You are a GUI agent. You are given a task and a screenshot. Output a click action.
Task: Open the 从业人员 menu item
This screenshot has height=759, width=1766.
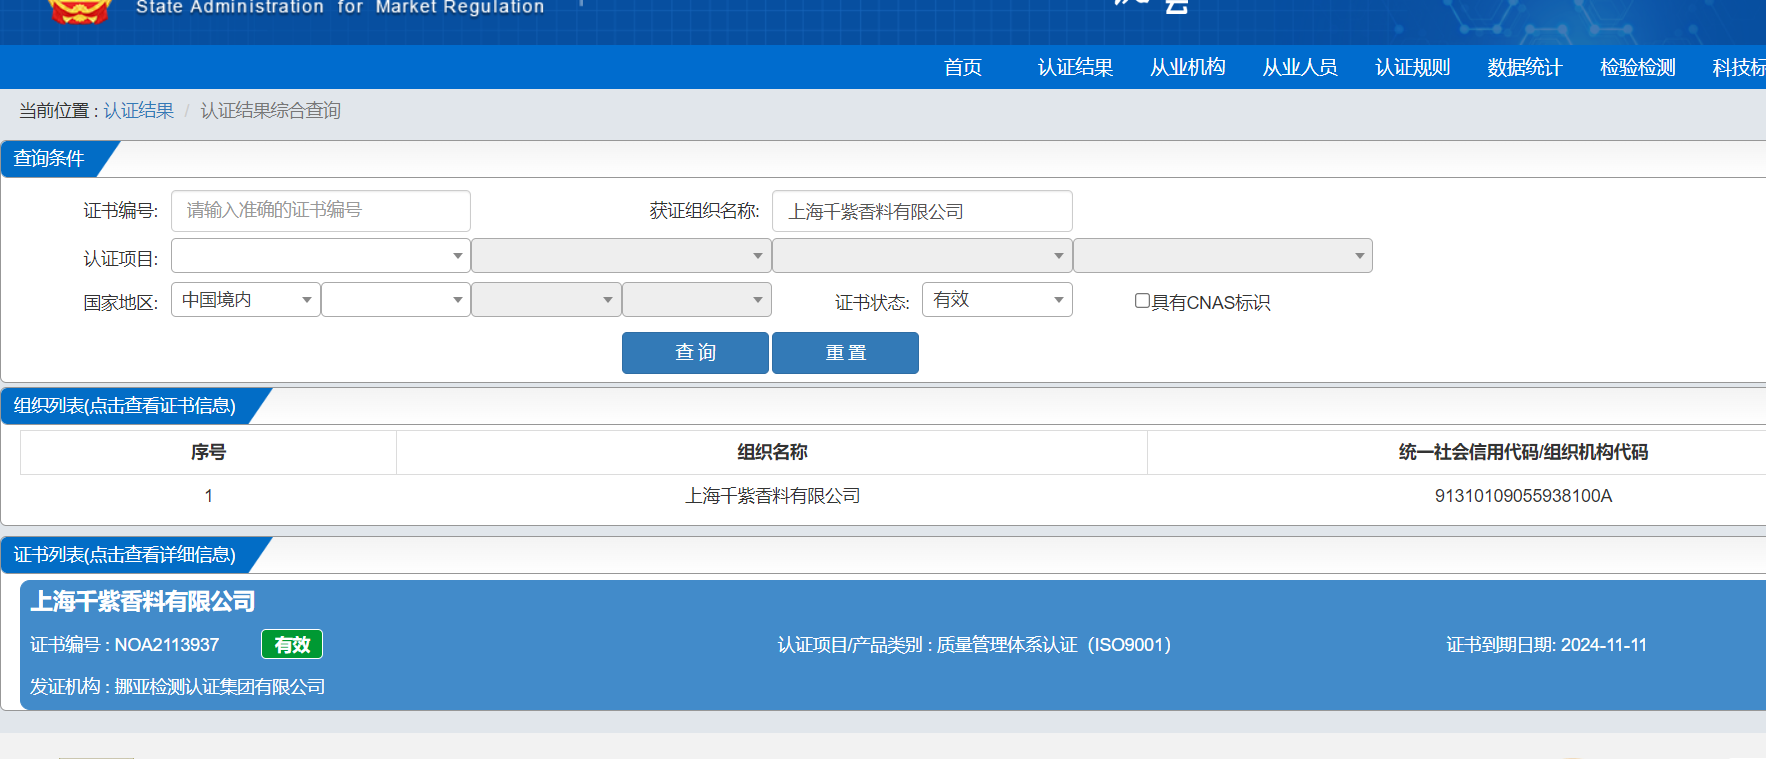(1300, 67)
